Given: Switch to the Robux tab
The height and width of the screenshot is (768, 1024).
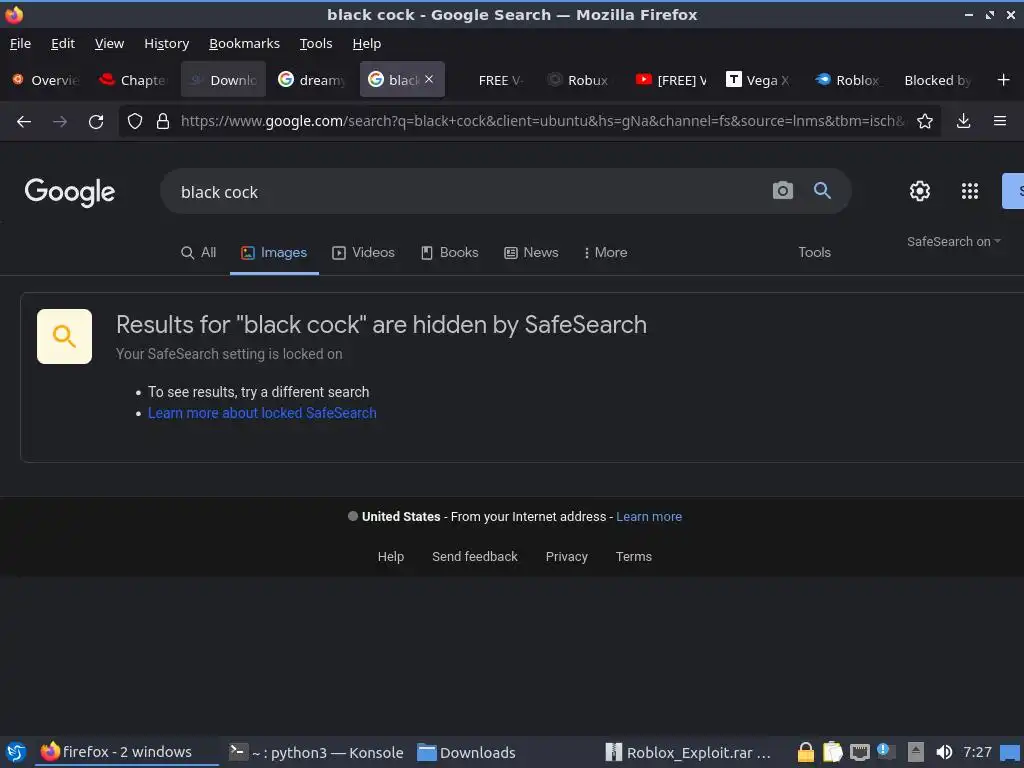Looking at the screenshot, I should coord(580,80).
